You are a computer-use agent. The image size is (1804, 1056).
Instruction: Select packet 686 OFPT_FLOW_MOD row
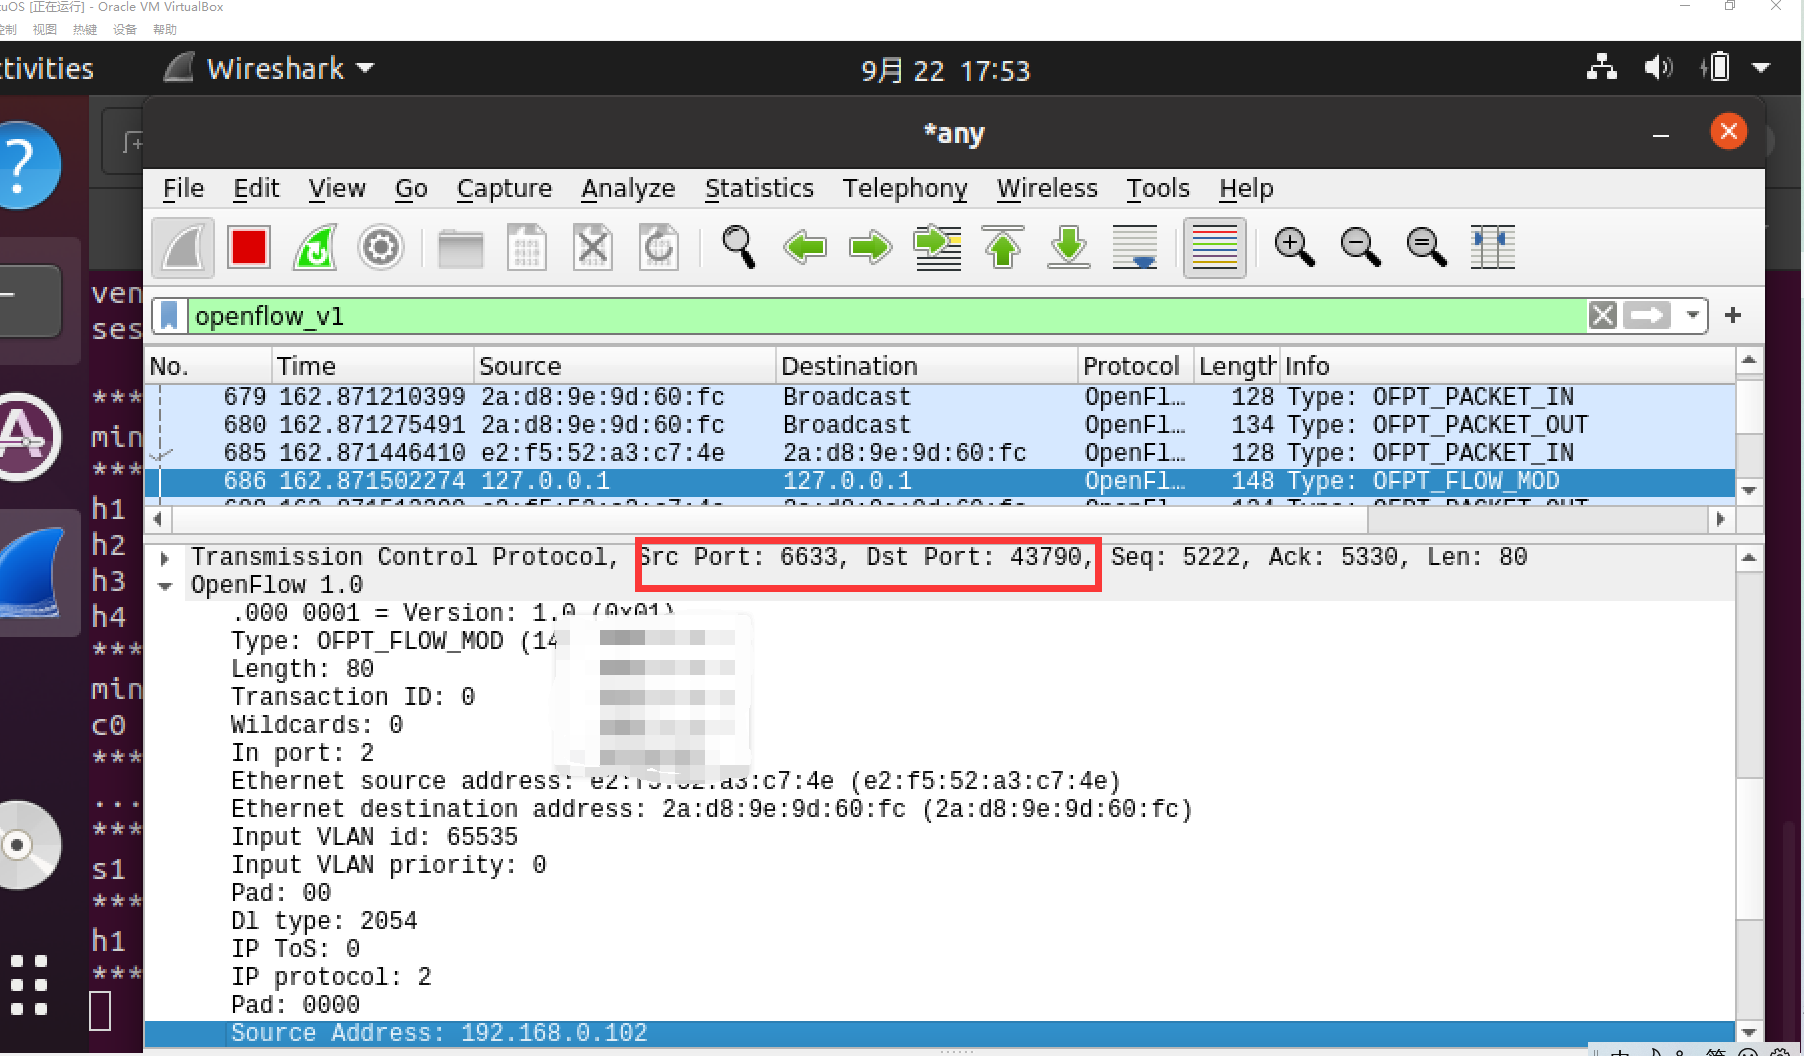[940, 481]
